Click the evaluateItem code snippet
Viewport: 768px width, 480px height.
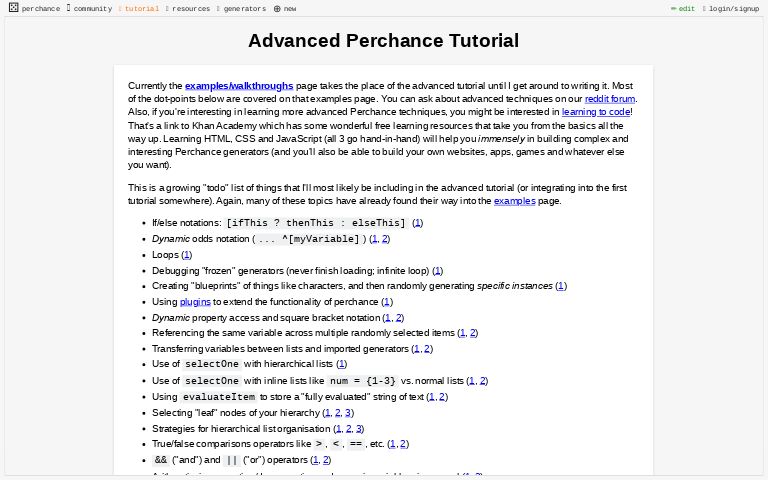(x=219, y=397)
